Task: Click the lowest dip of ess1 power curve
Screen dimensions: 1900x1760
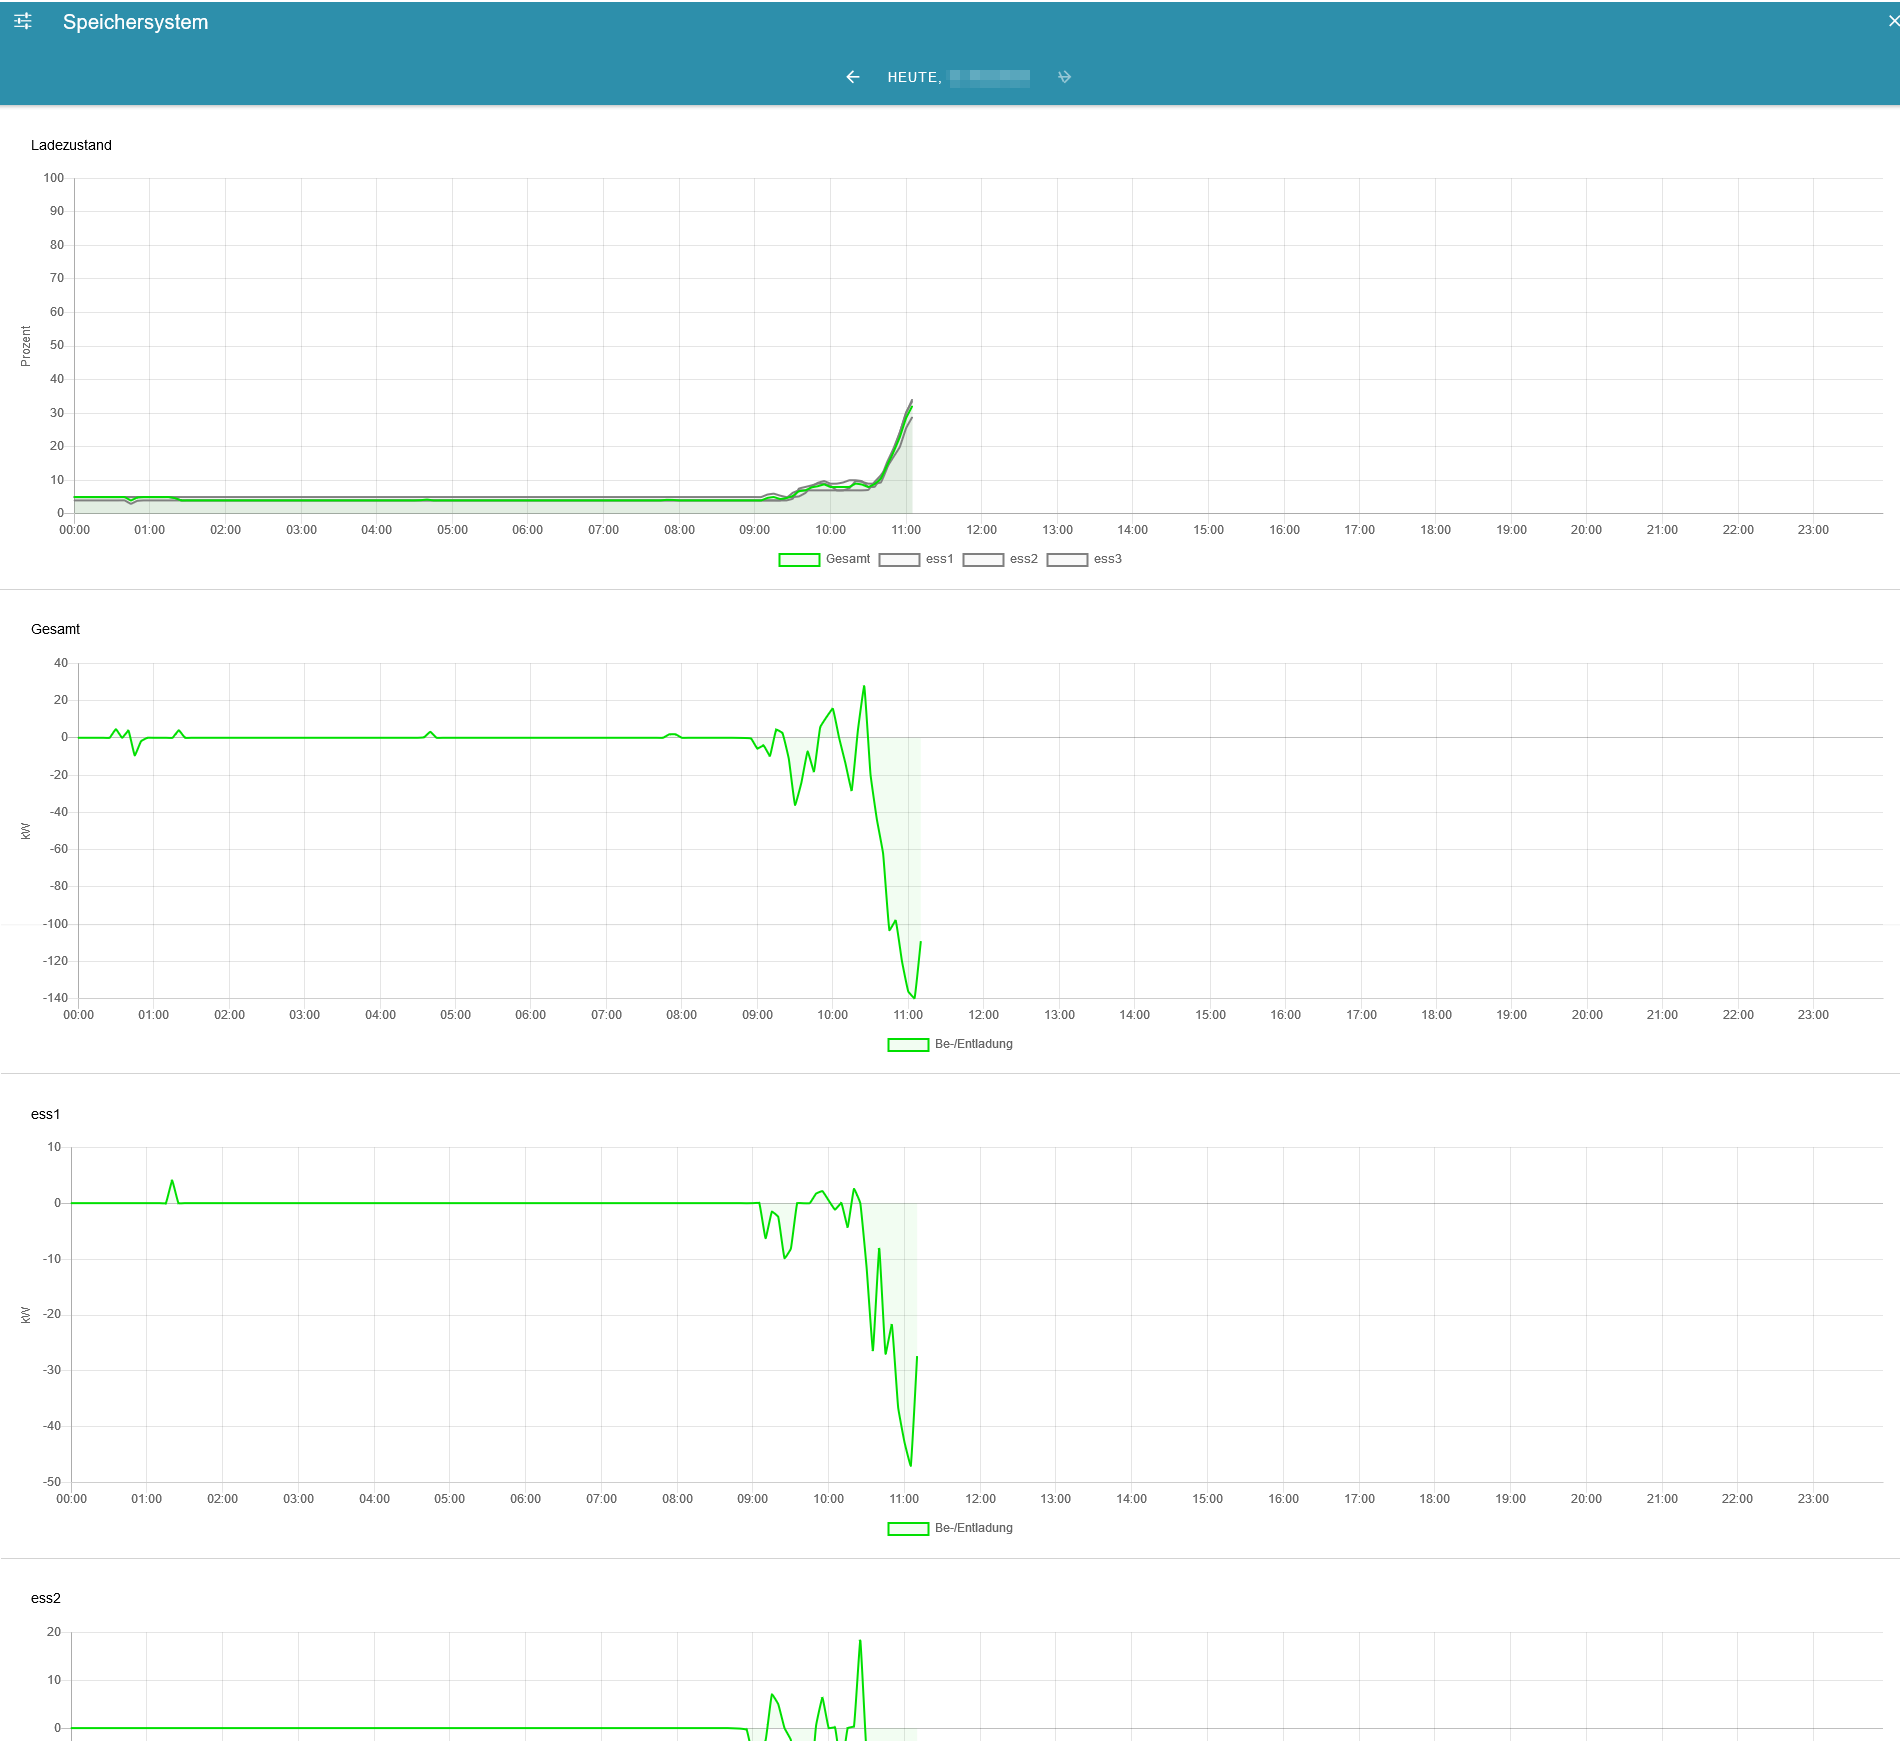Action: [910, 1465]
